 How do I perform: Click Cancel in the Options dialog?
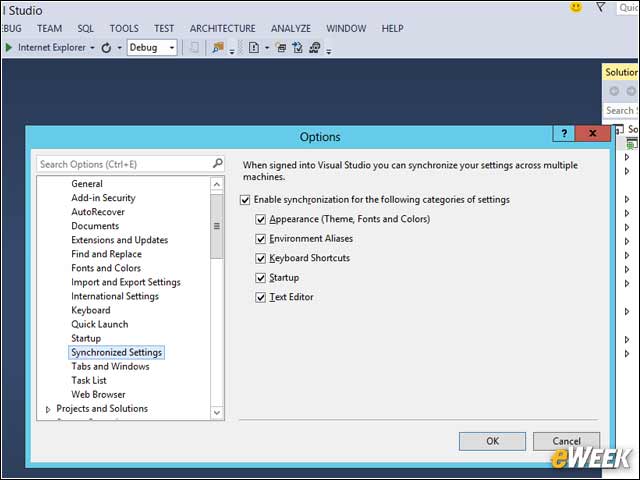[567, 441]
